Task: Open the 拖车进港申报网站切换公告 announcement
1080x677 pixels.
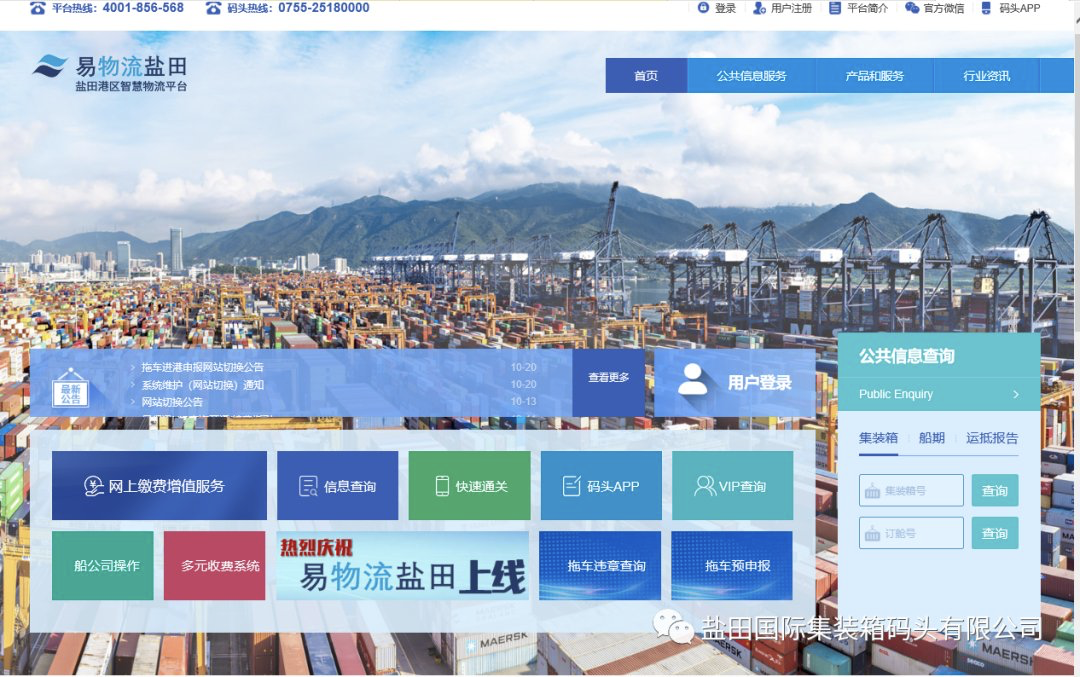Action: (x=202, y=367)
